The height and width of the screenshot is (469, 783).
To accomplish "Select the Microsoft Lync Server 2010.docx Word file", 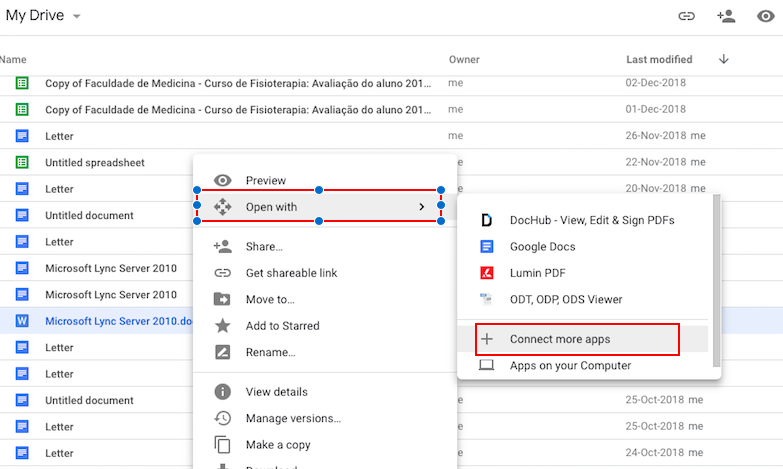I will (118, 321).
